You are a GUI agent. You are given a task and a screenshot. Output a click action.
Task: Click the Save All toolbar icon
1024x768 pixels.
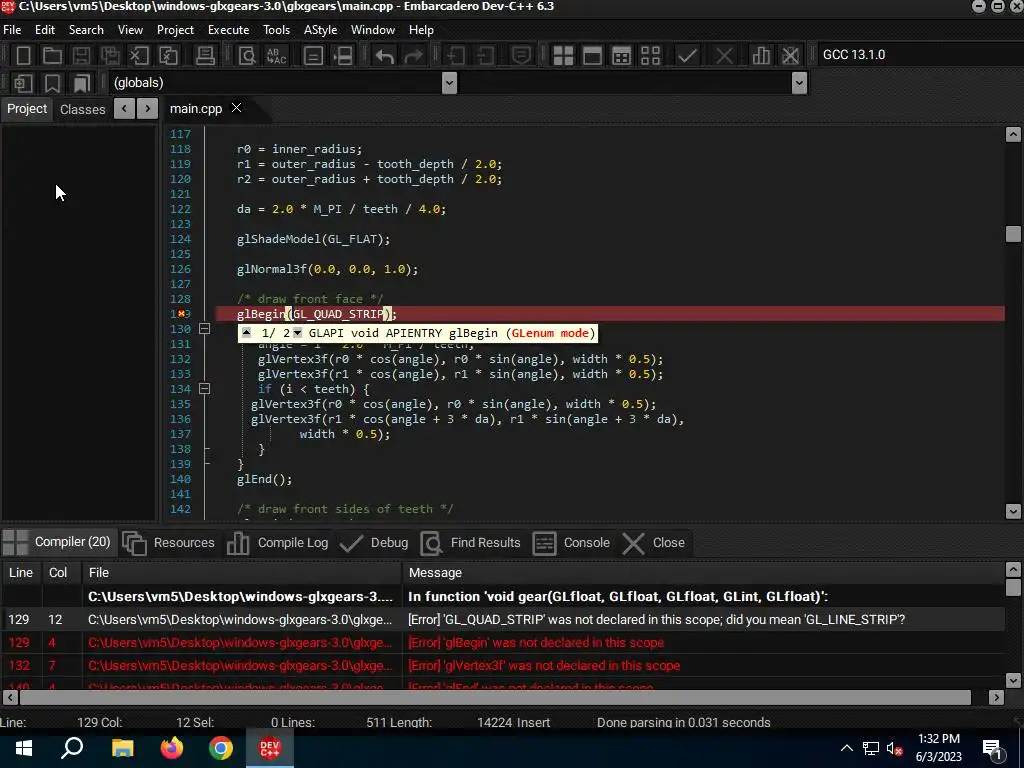(110, 56)
